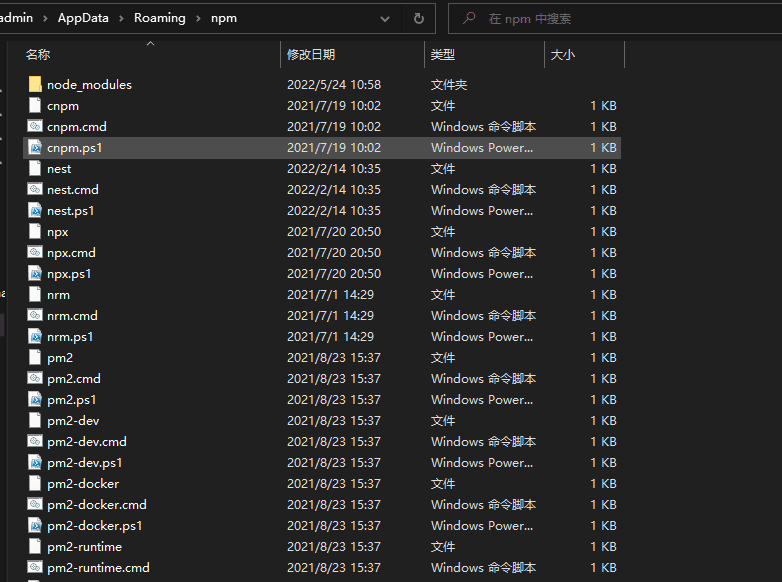Click npm in the address path
Screen dimensions: 782x582
tap(224, 18)
